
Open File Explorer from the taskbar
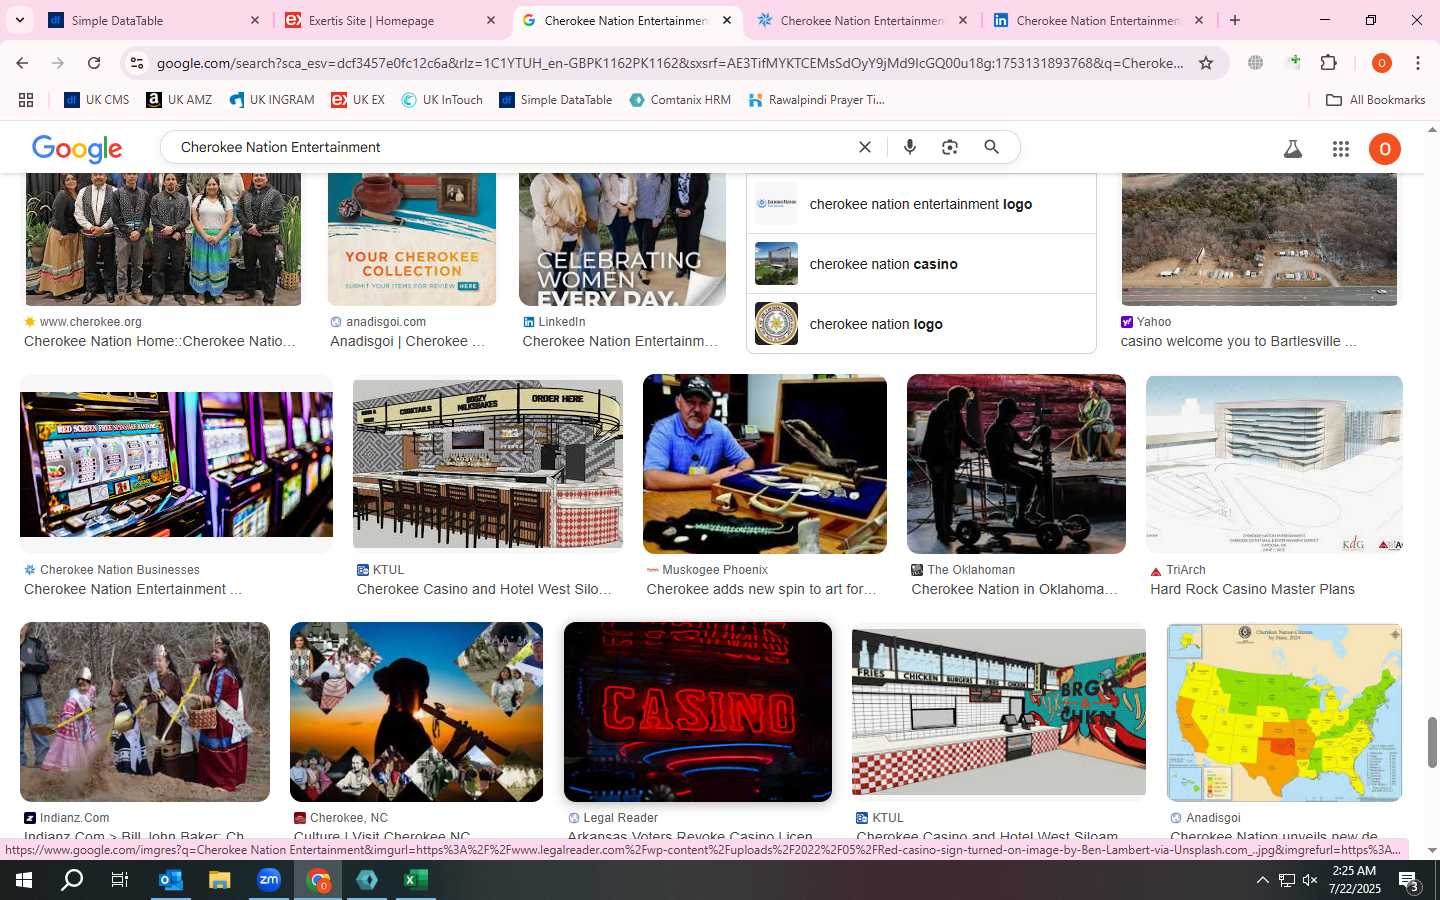(219, 880)
